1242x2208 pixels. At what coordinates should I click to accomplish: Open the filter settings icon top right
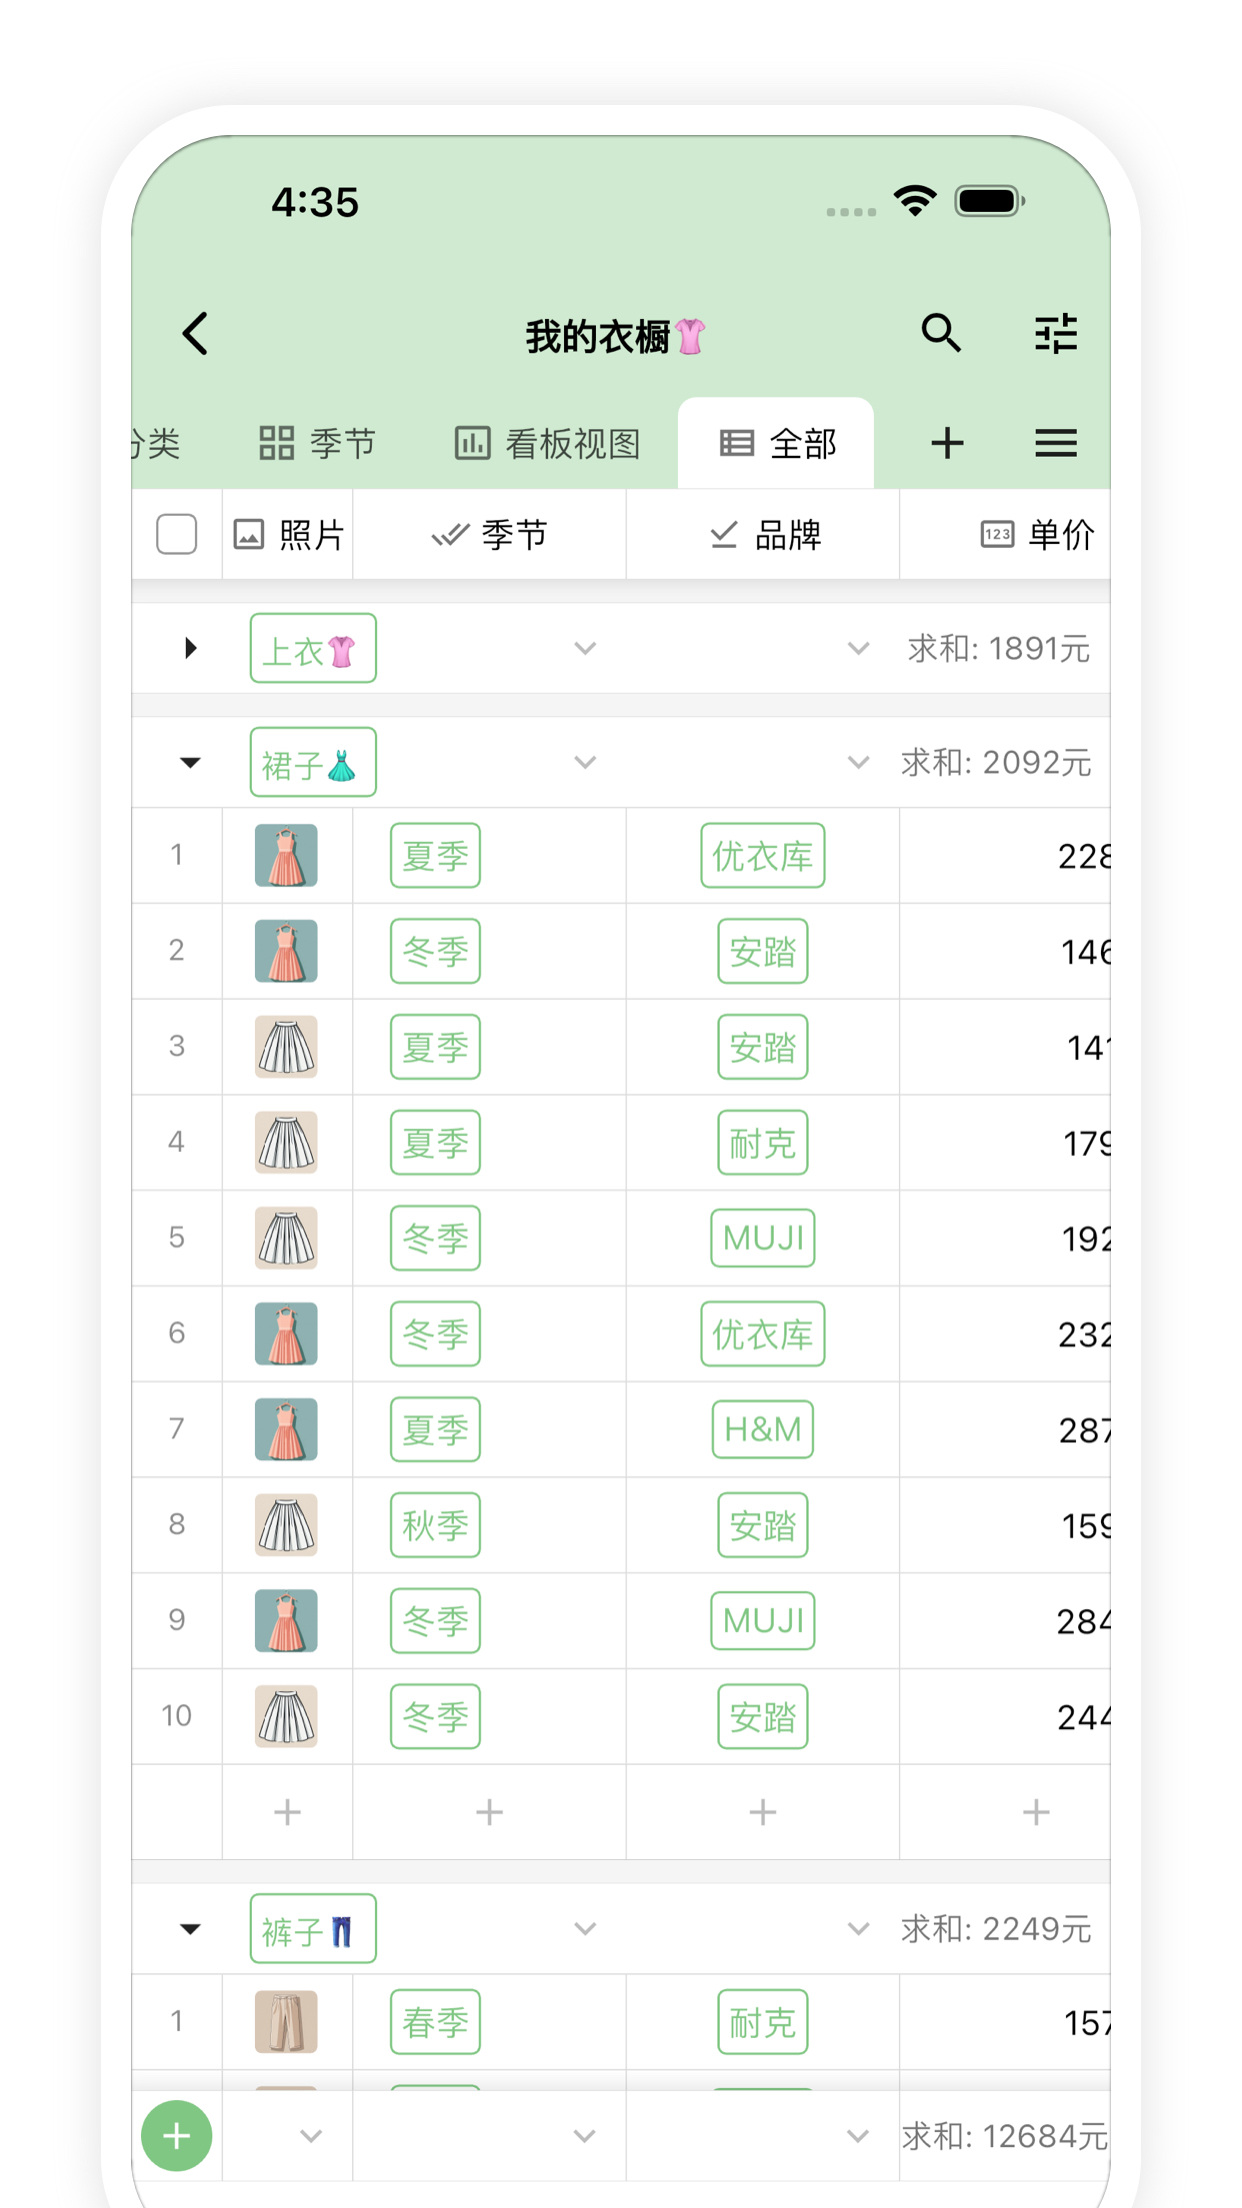pos(1056,334)
